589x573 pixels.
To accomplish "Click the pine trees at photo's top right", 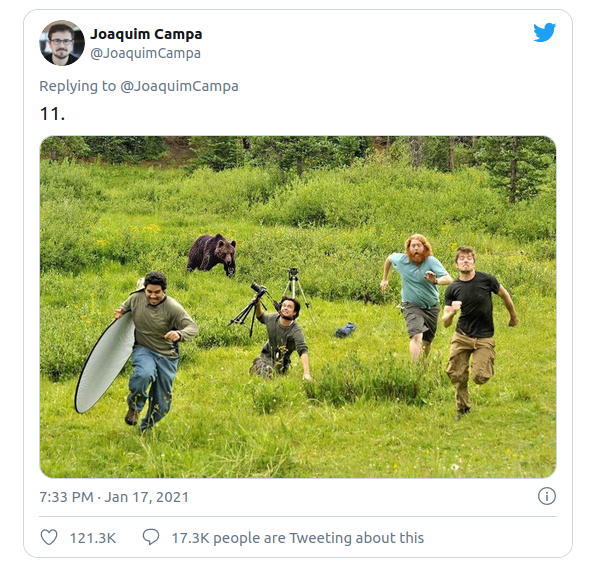I will click(515, 166).
